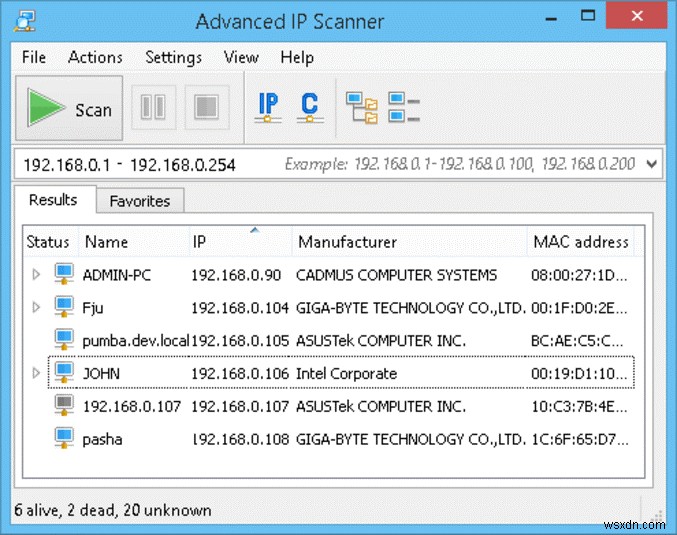Viewport: 677px width, 535px height.
Task: Click the ADMIN-PC computer icon
Action: pyautogui.click(x=64, y=275)
